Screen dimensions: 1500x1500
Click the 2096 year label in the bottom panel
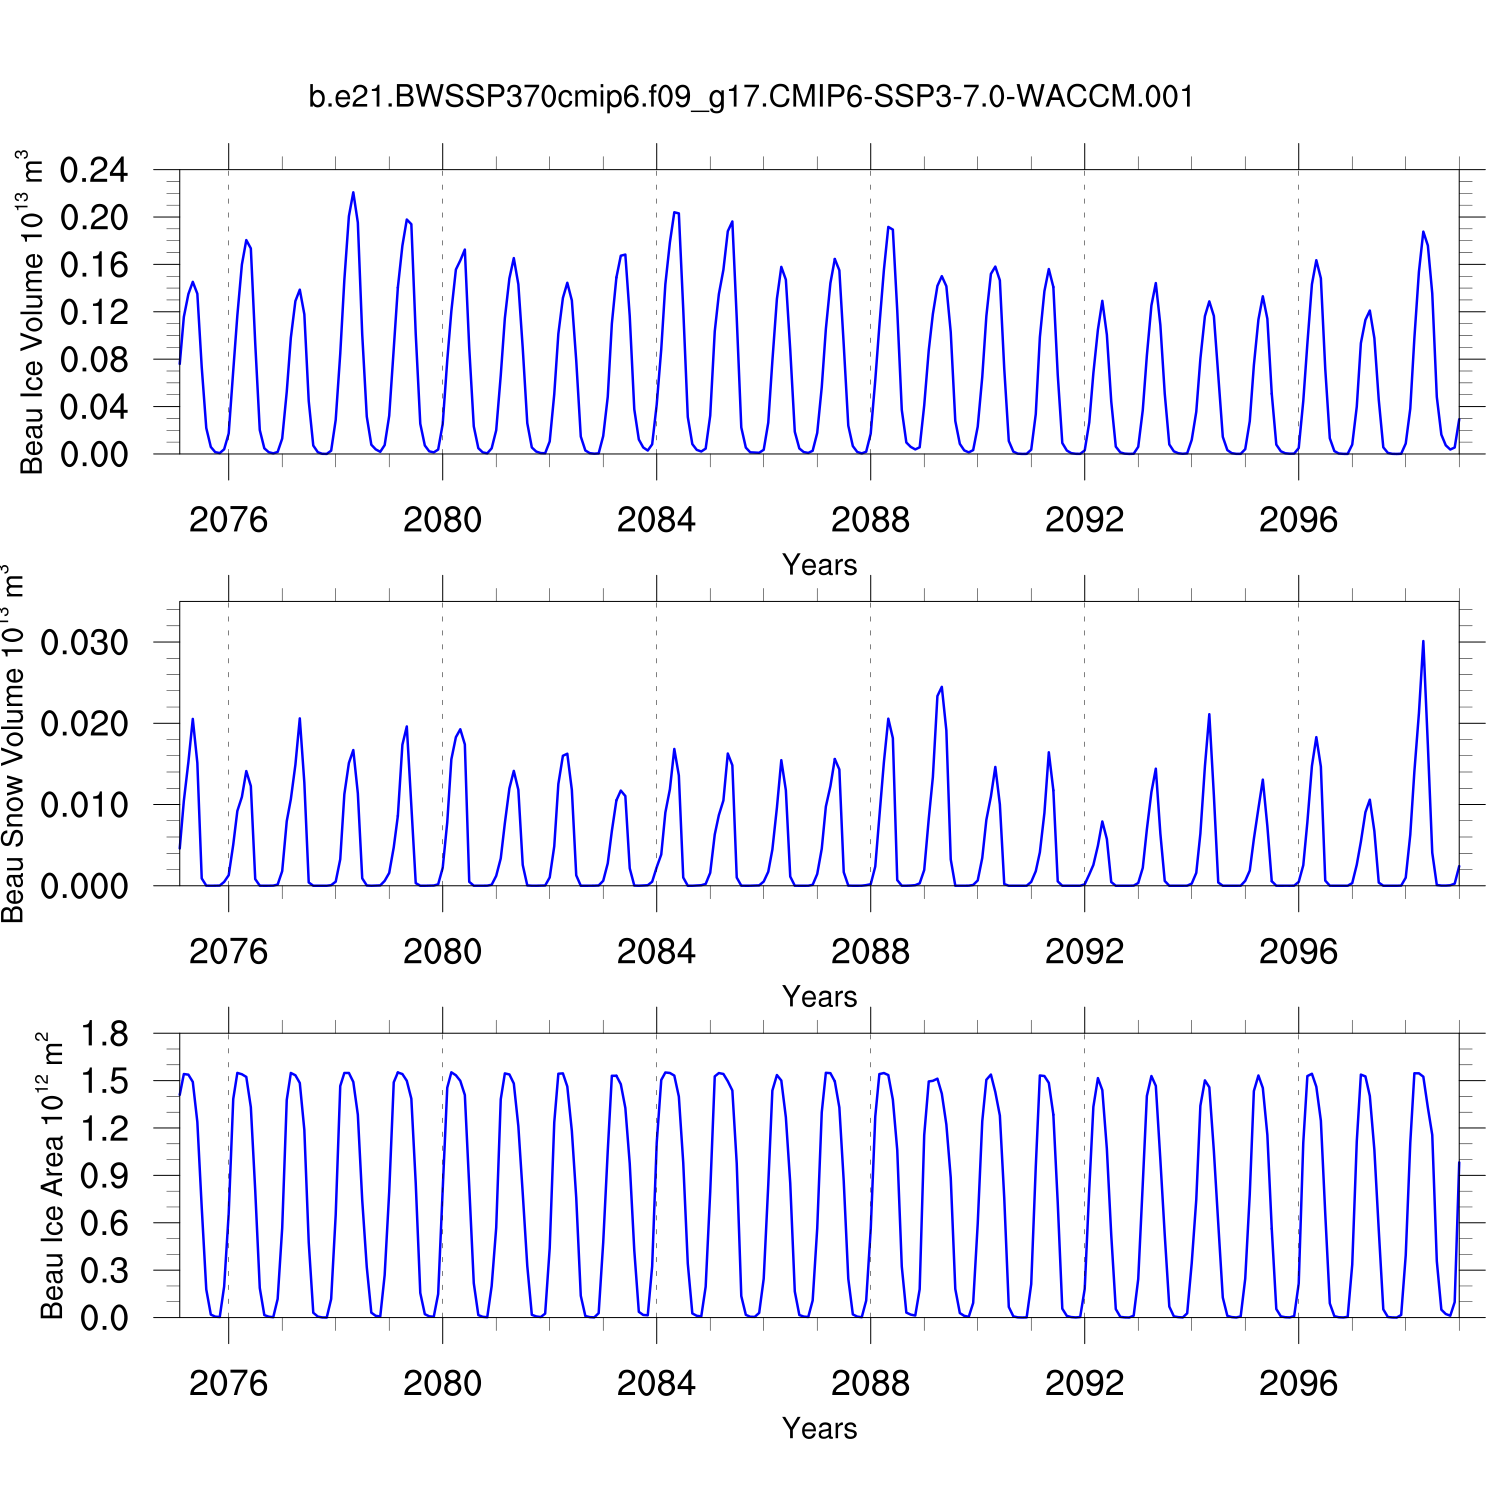pyautogui.click(x=1298, y=1384)
